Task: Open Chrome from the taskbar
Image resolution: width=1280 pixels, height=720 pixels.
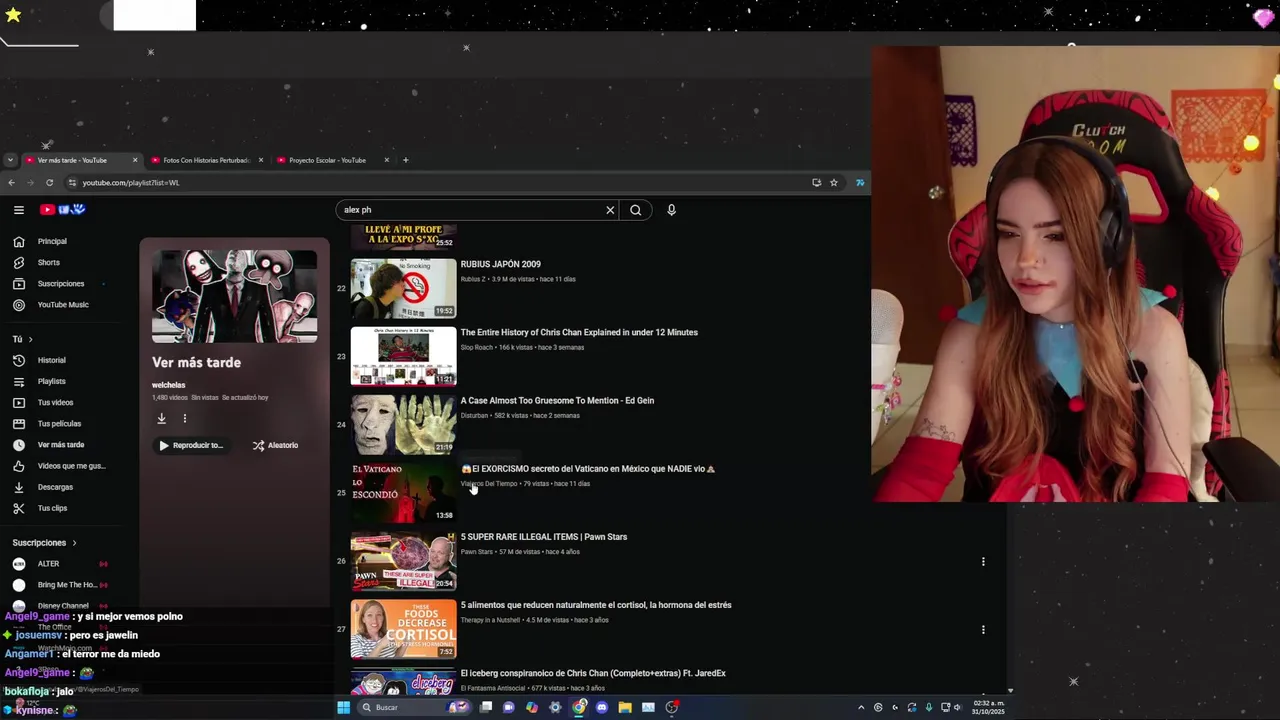Action: coord(579,708)
